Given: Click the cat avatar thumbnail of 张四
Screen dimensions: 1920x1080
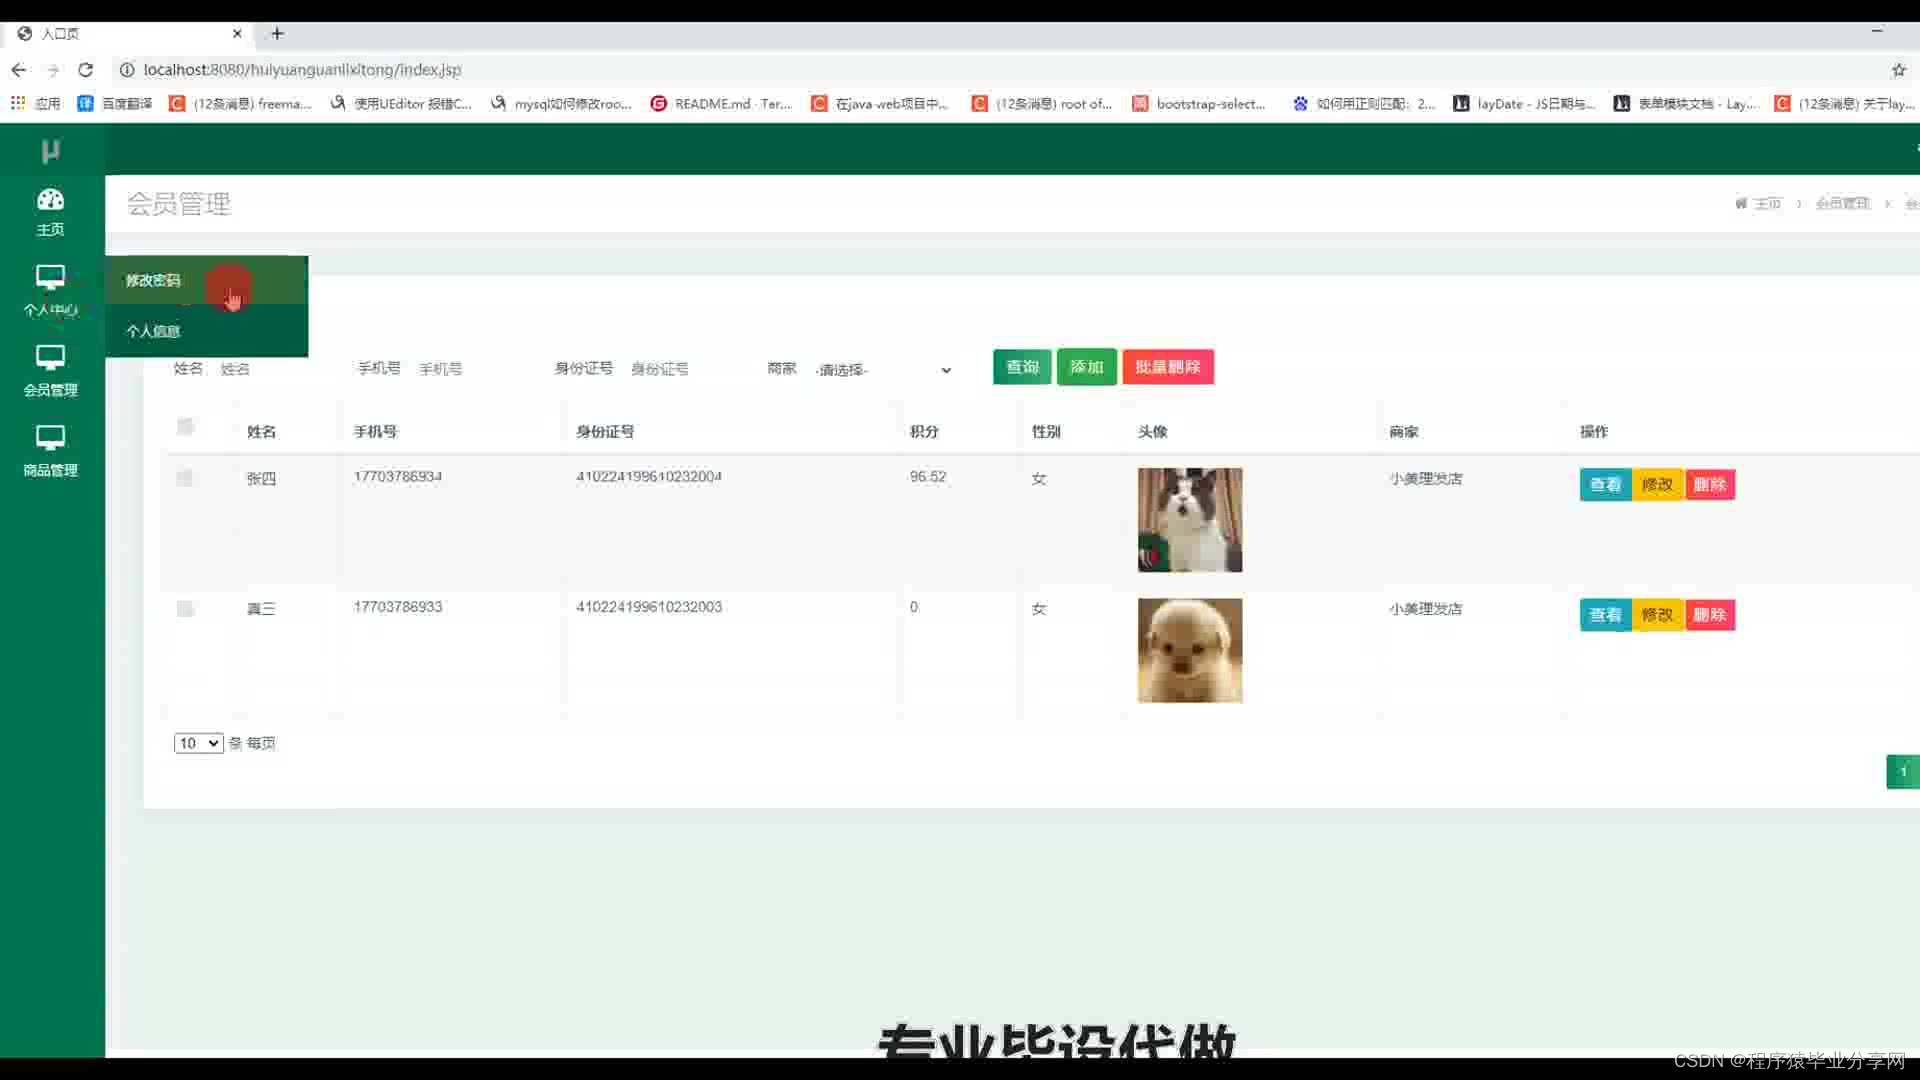Looking at the screenshot, I should click(1189, 520).
